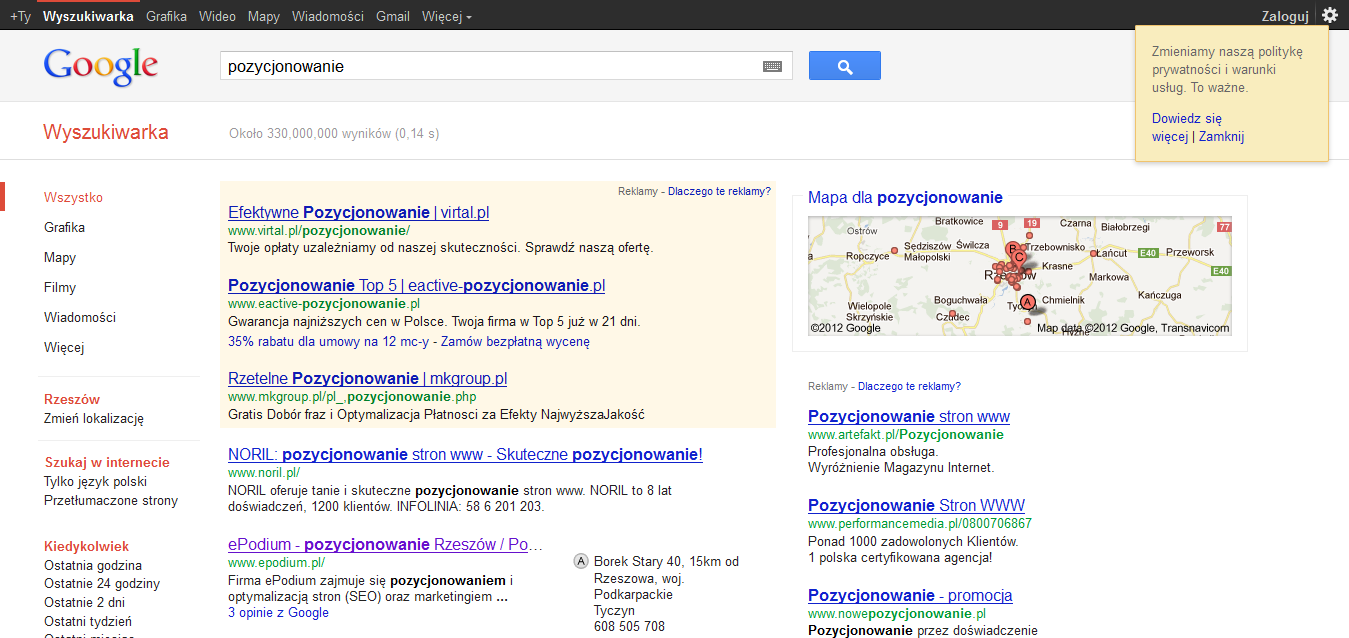Open Wideo in the top bar

(217, 16)
